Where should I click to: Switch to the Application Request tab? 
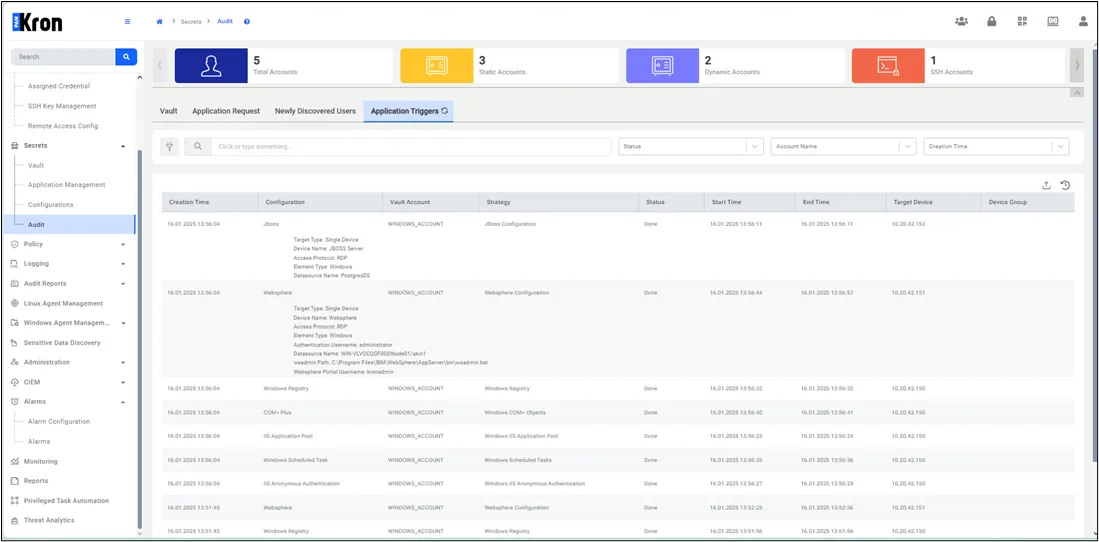tap(226, 111)
